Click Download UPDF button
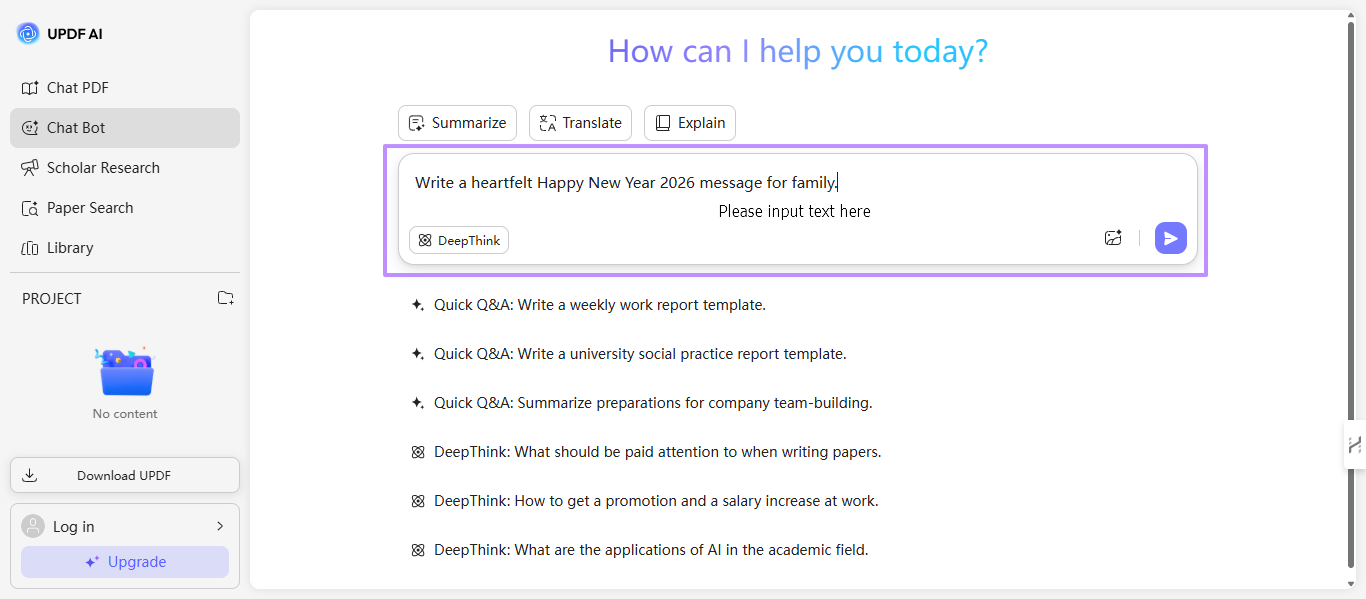 coord(125,475)
